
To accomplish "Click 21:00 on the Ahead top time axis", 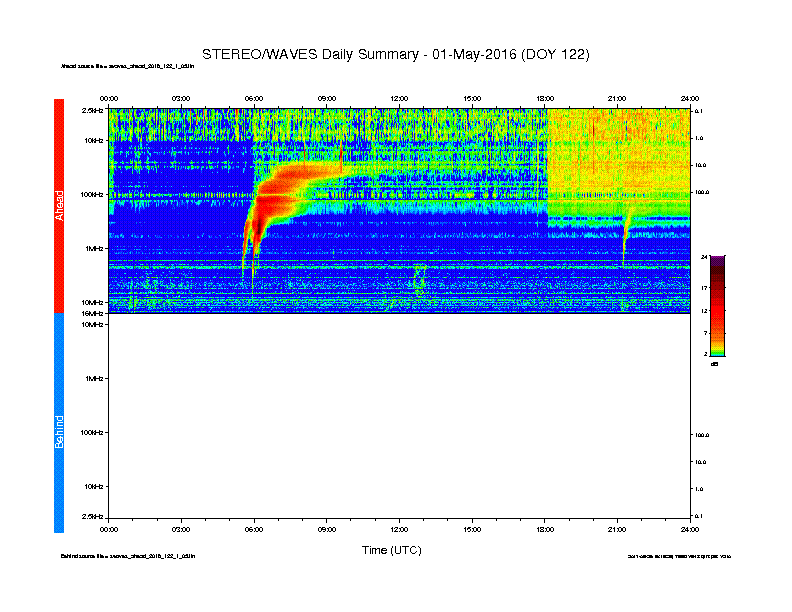I will click(617, 98).
